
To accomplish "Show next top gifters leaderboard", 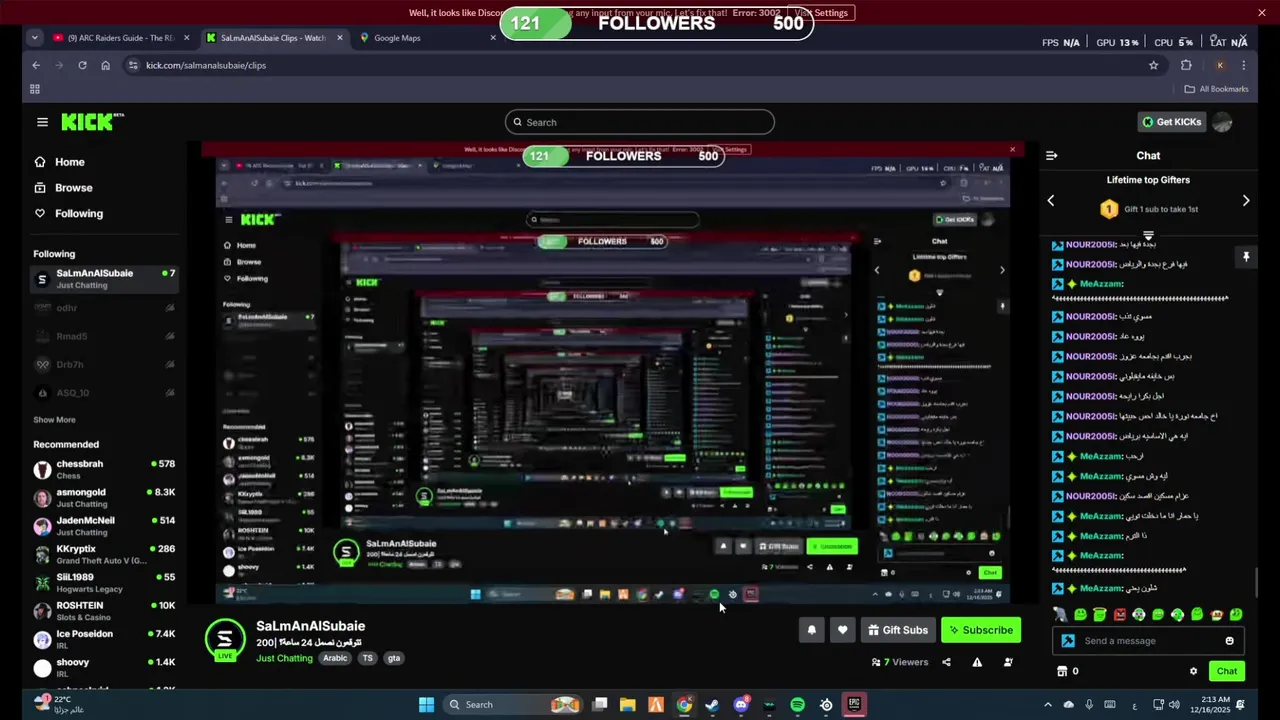I will pyautogui.click(x=1246, y=201).
